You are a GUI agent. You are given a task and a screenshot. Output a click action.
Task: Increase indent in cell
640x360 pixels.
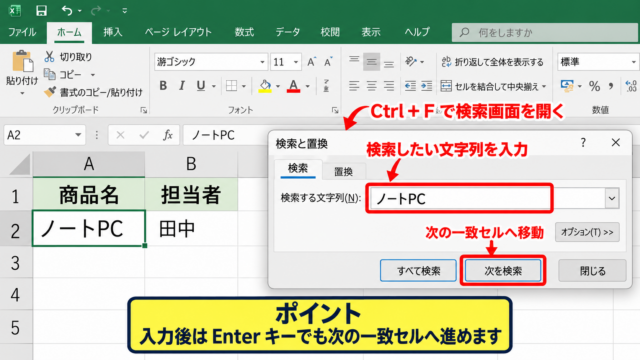point(427,86)
